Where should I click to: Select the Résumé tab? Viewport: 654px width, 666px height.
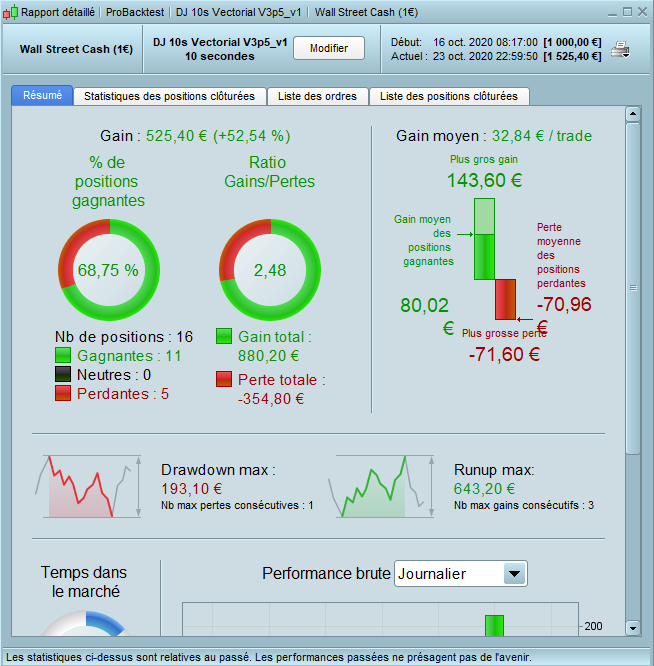(x=42, y=95)
